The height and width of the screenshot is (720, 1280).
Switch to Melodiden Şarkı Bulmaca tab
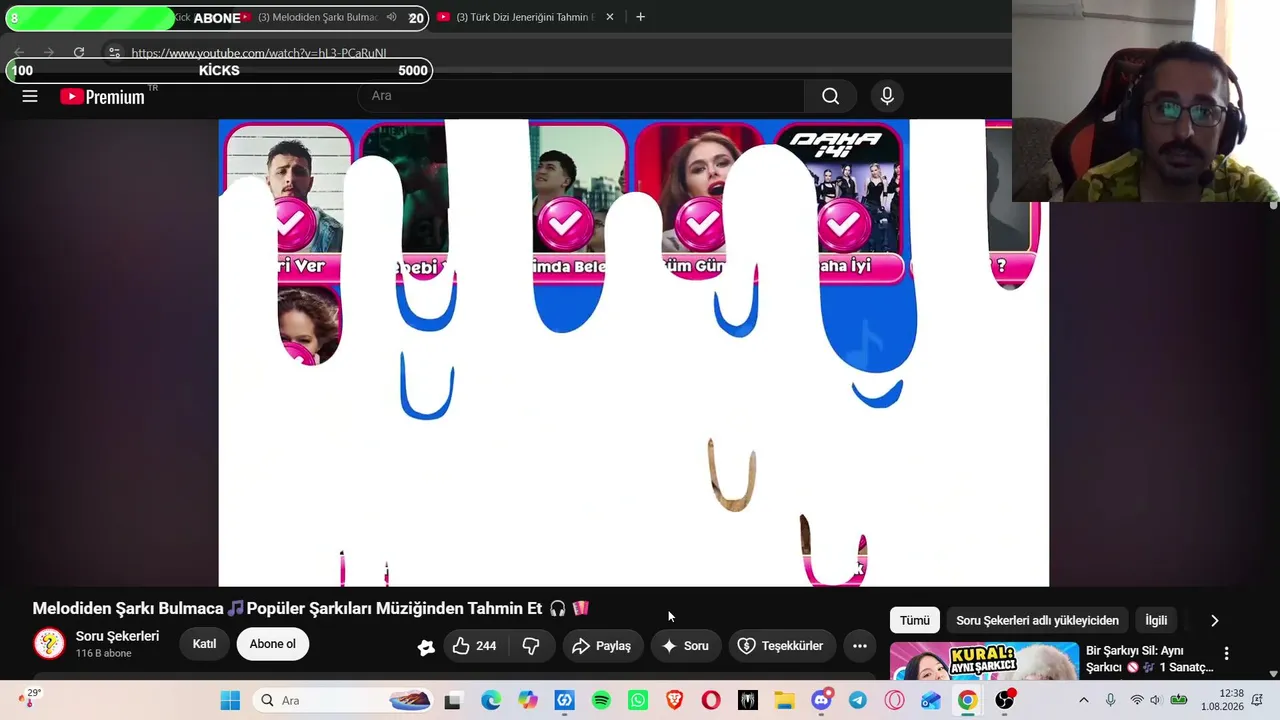(x=318, y=17)
